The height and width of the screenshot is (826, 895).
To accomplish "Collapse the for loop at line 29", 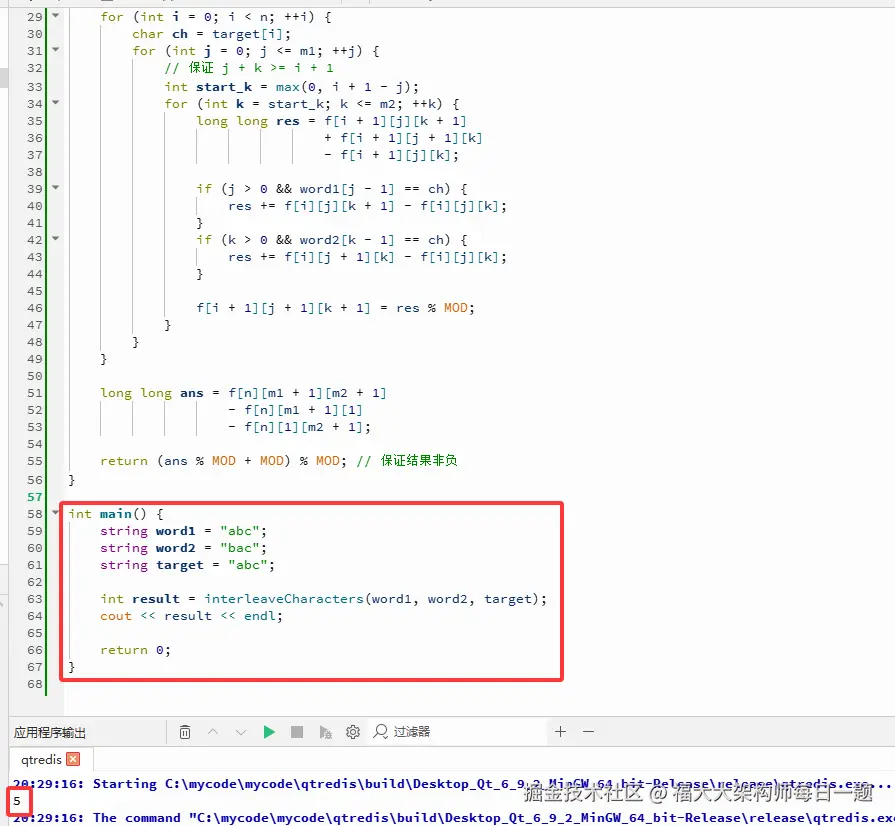I will point(56,15).
